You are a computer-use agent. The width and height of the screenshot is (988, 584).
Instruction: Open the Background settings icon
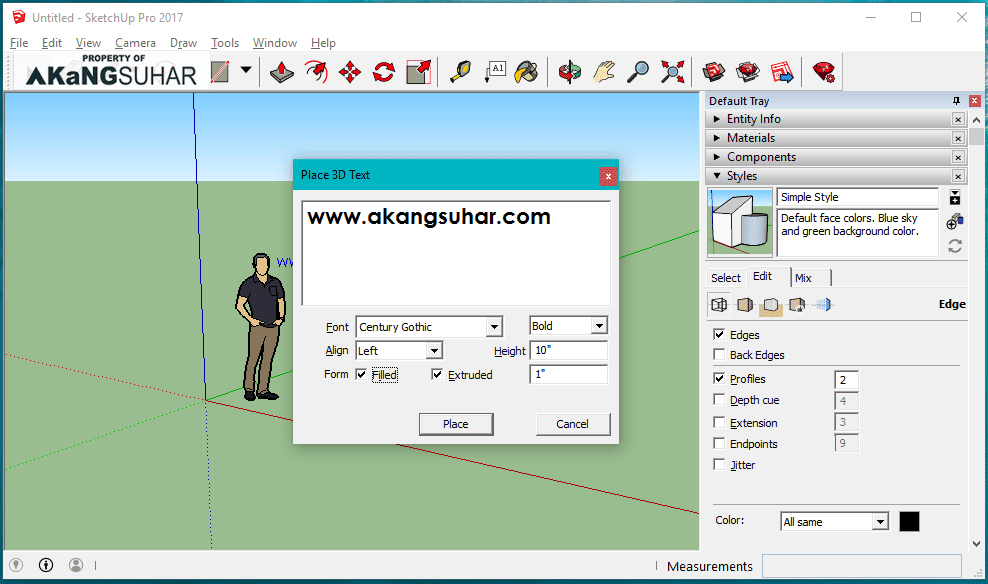click(771, 305)
